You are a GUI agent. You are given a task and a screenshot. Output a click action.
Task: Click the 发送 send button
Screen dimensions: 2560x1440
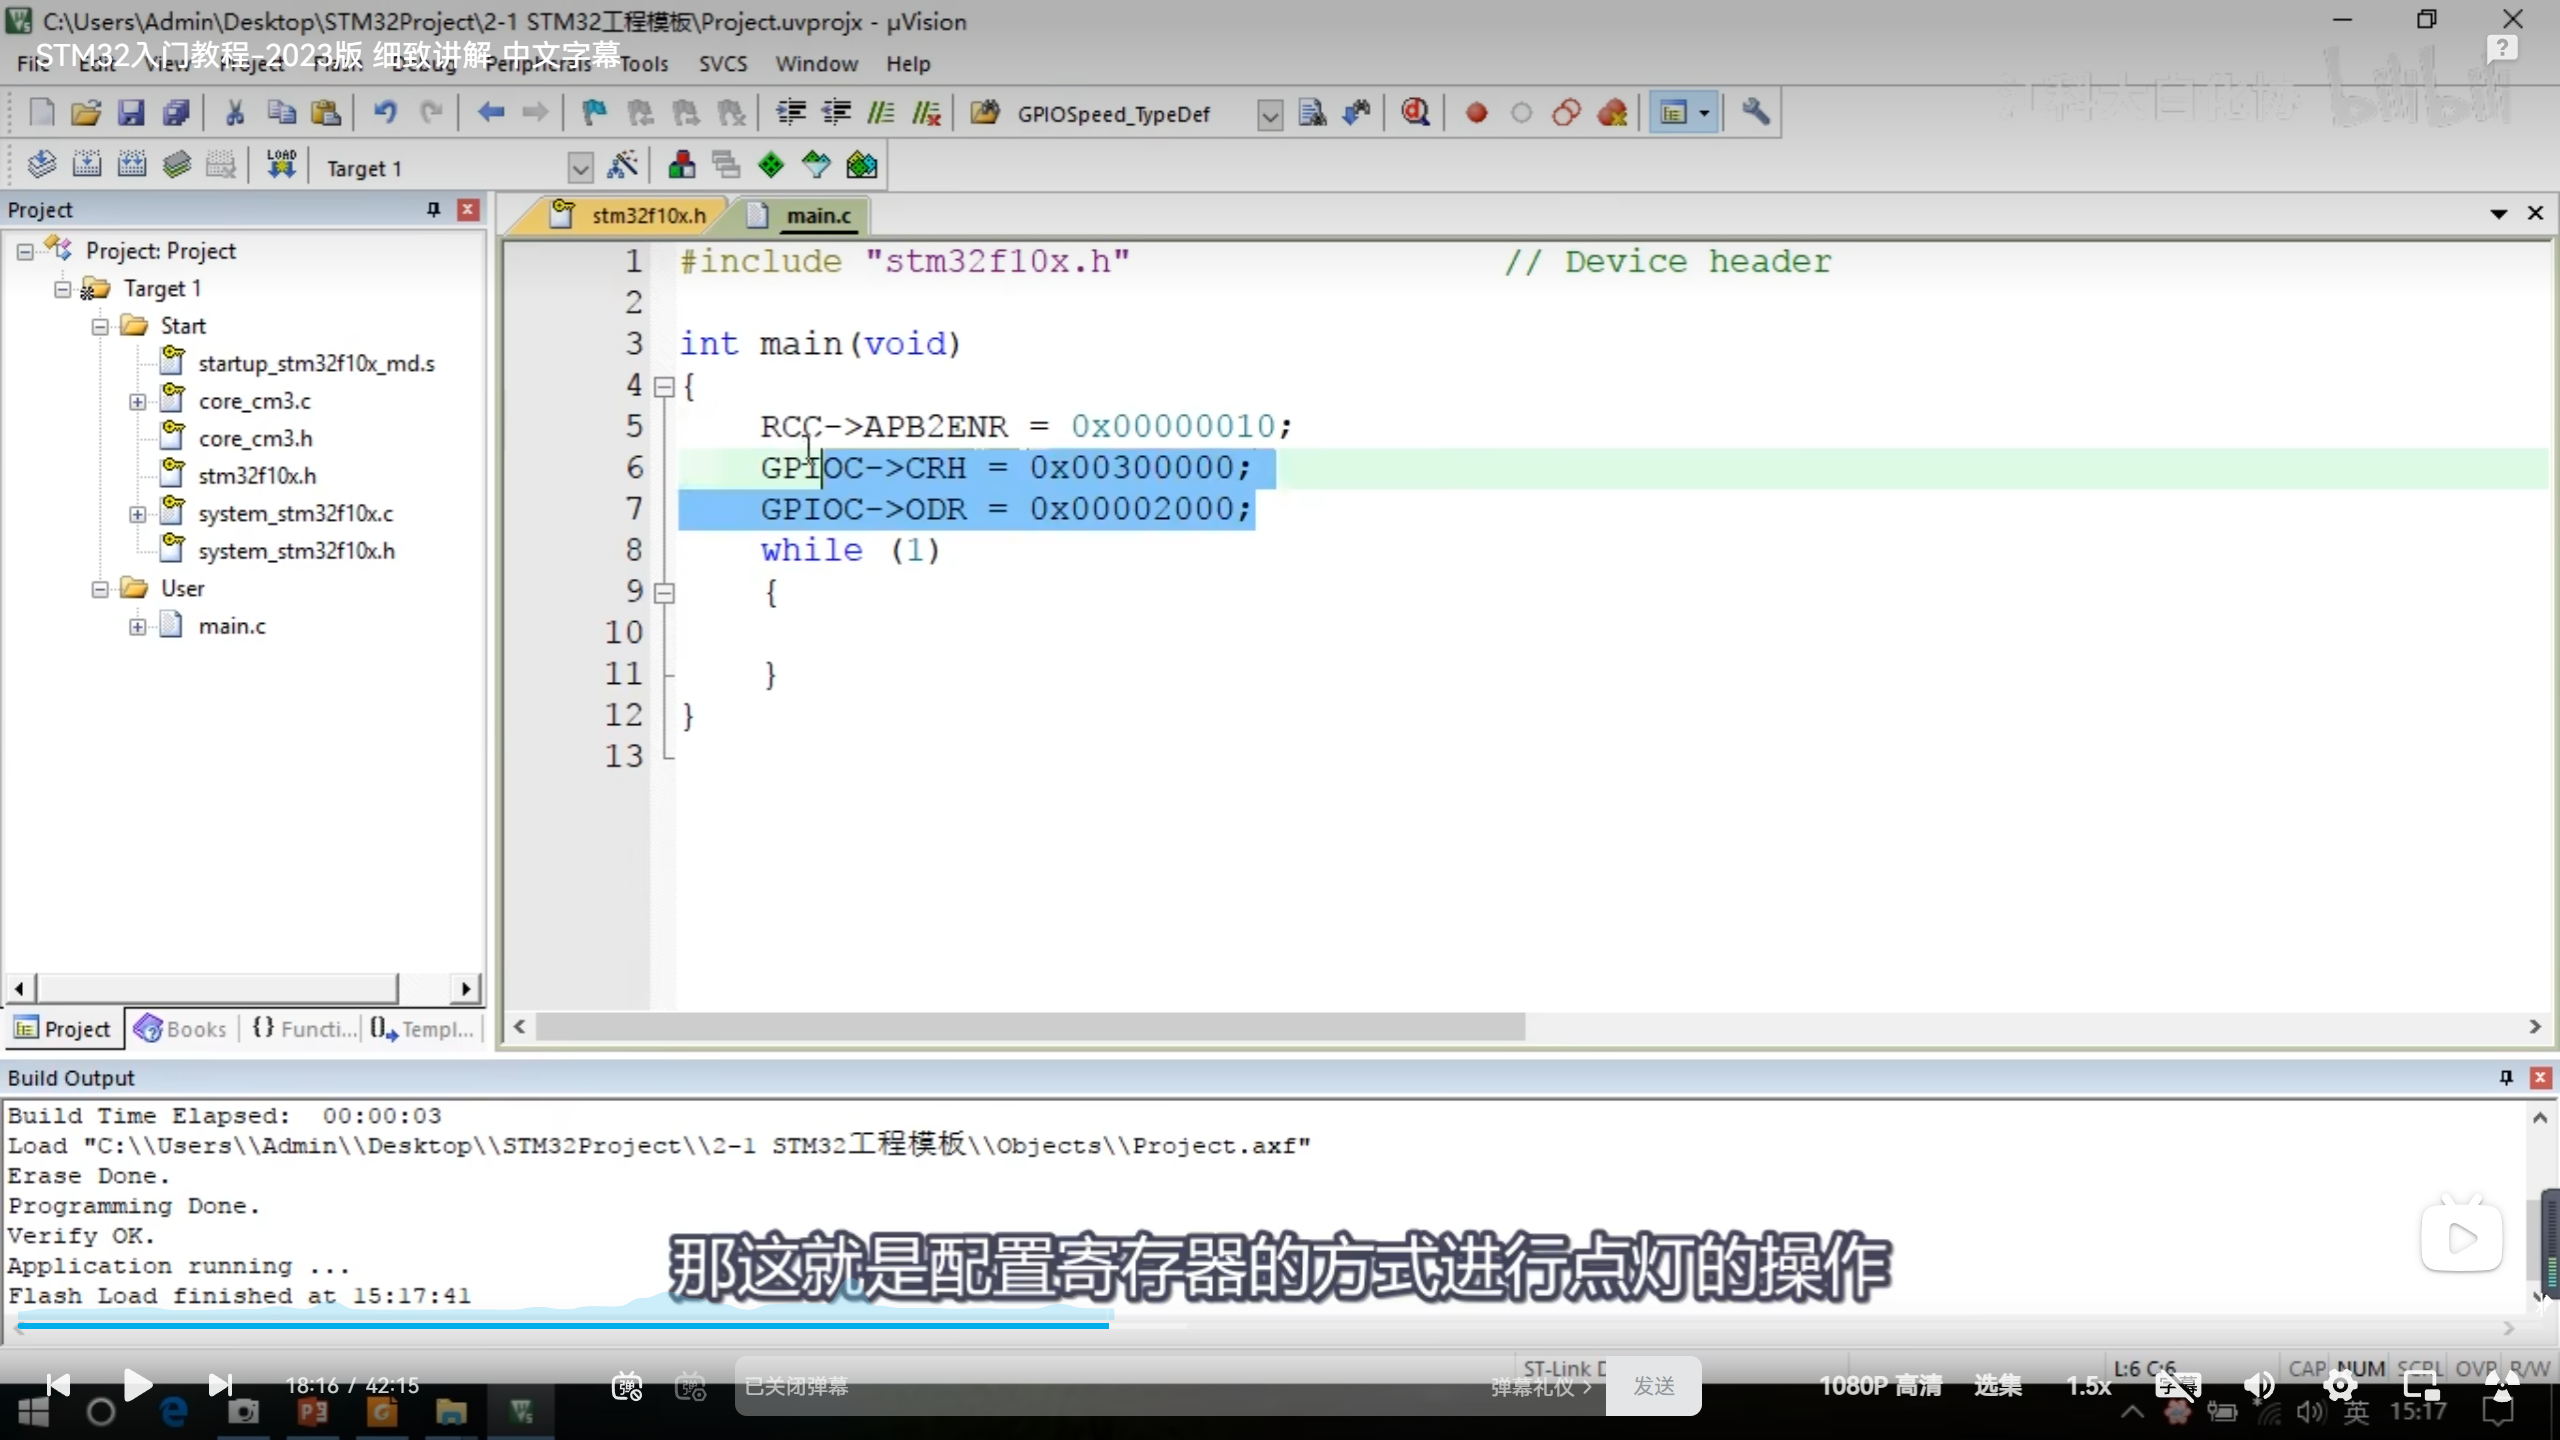click(1653, 1386)
